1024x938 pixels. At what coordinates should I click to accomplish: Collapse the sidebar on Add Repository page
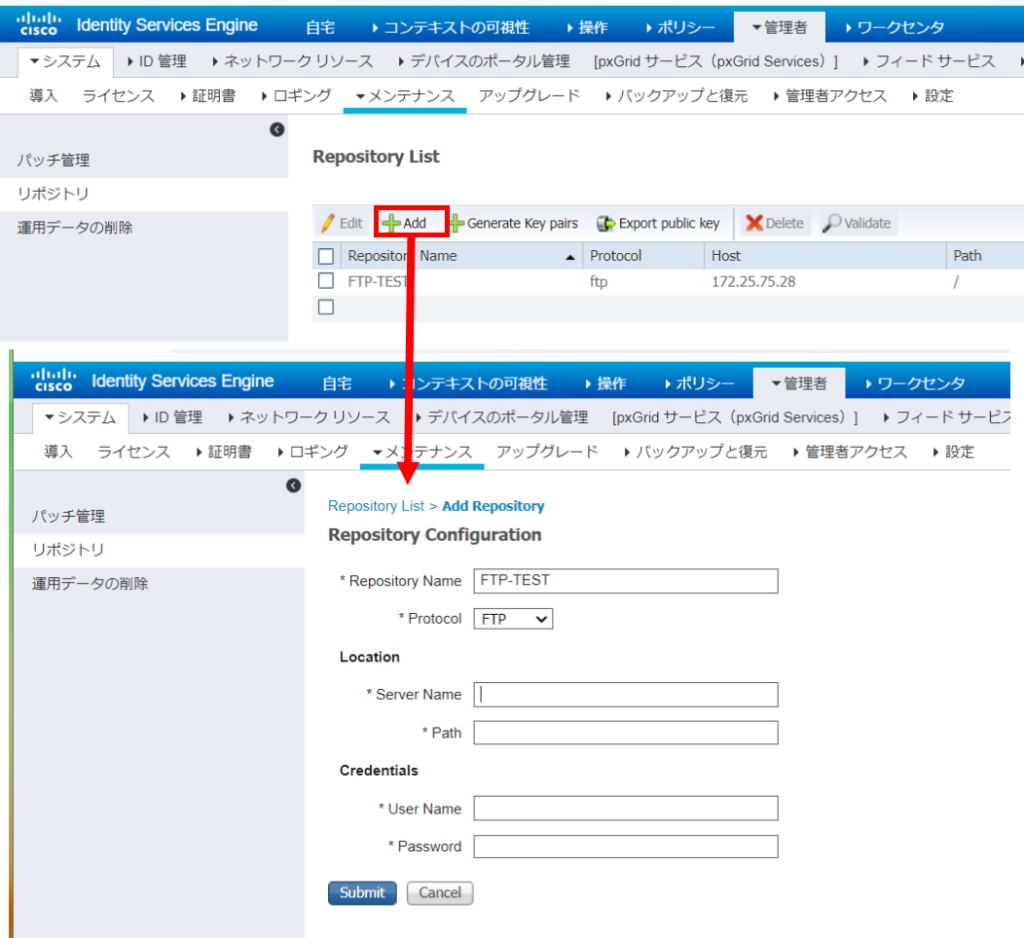(293, 486)
